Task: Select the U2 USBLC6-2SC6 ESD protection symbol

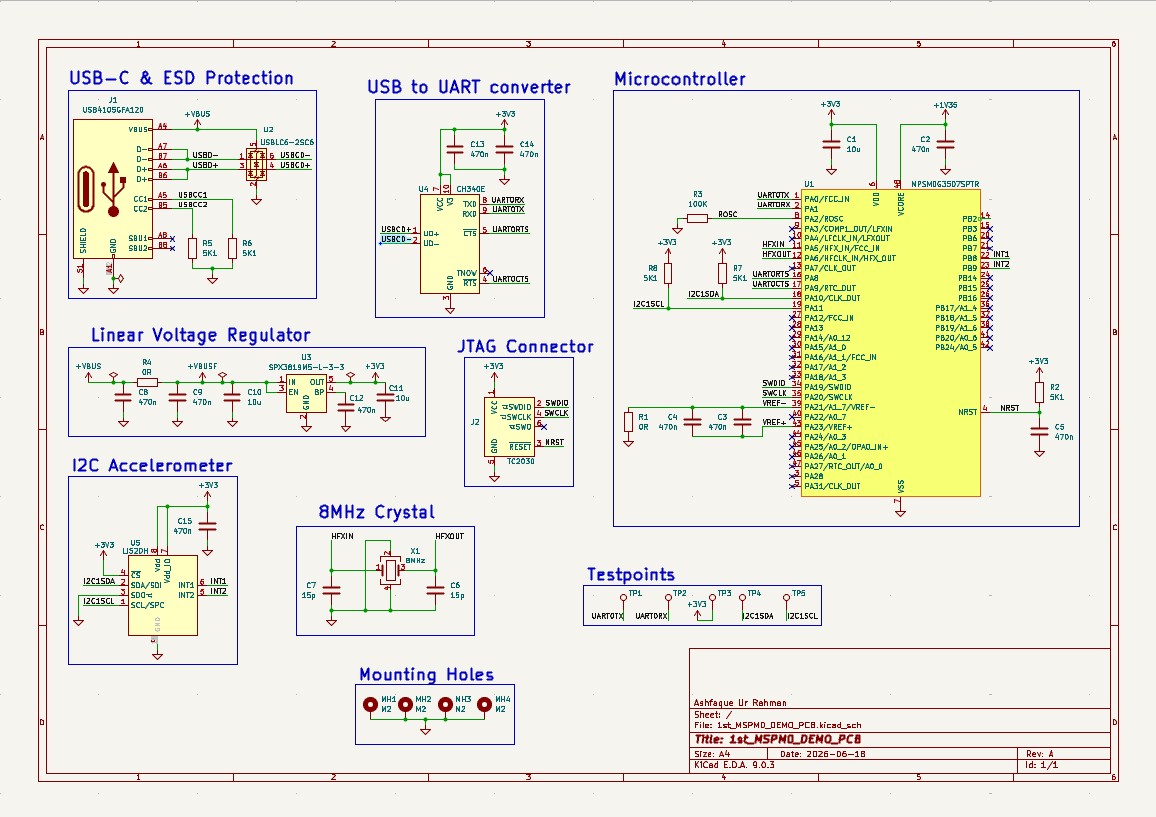Action: [256, 164]
